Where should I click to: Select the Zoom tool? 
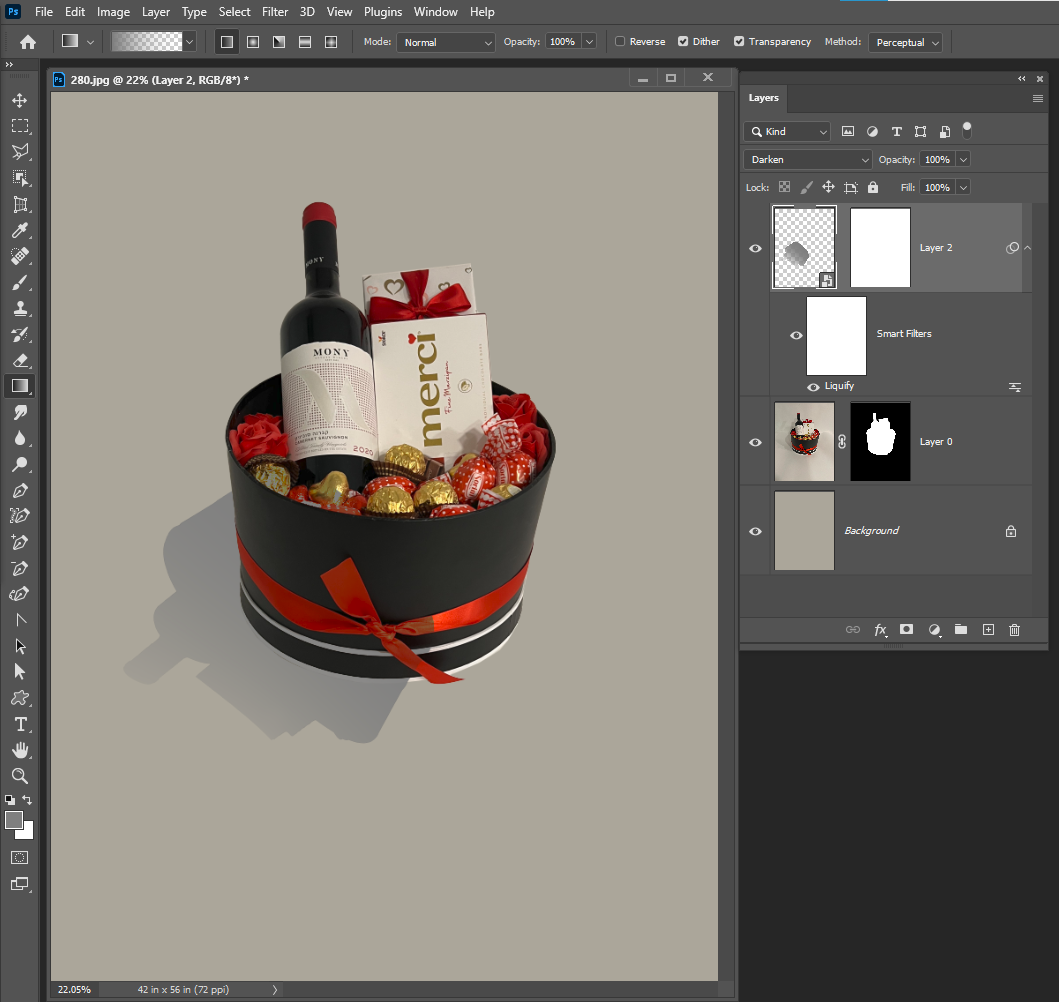point(20,776)
